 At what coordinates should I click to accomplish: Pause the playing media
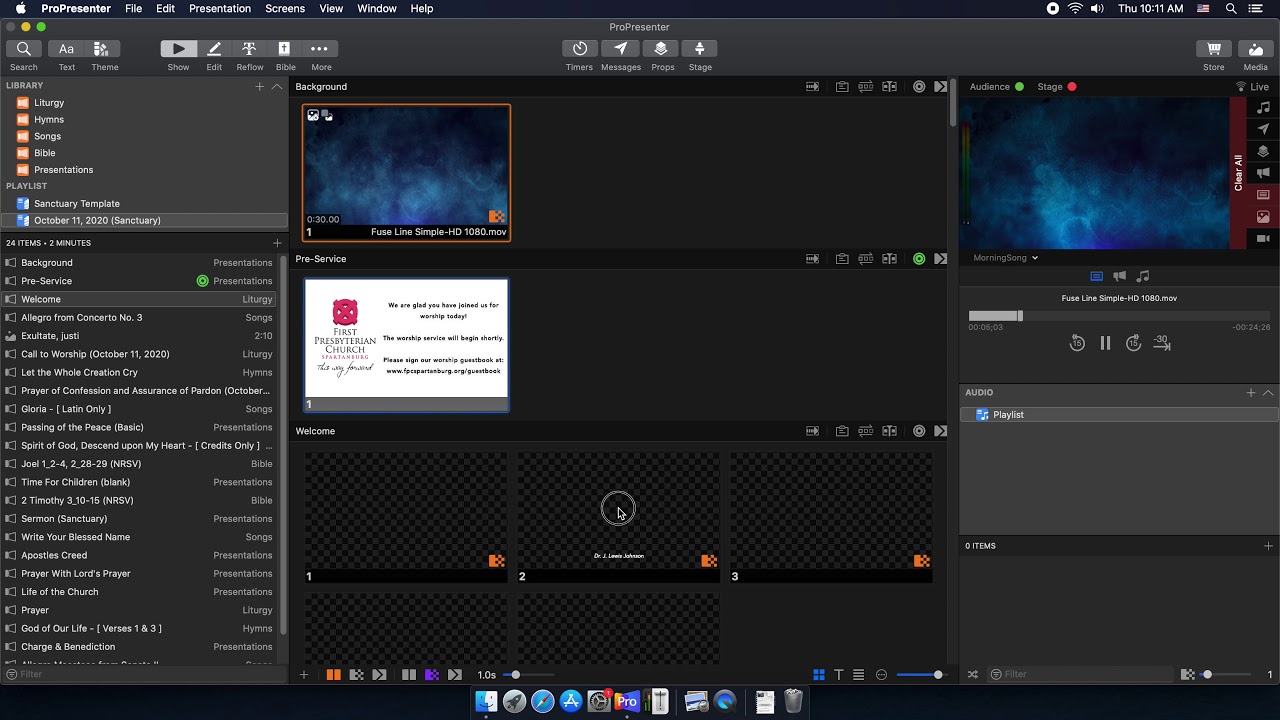[1105, 343]
